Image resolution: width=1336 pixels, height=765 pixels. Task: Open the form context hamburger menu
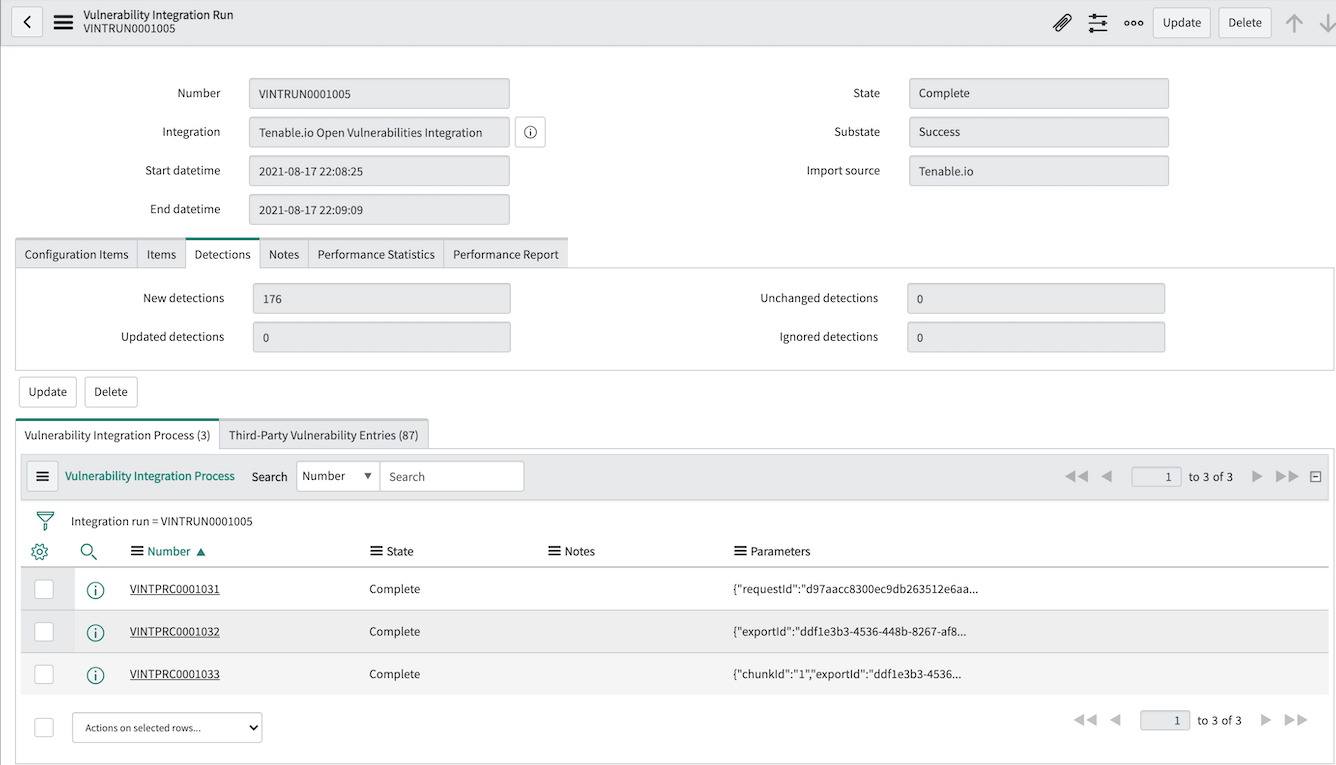click(63, 22)
